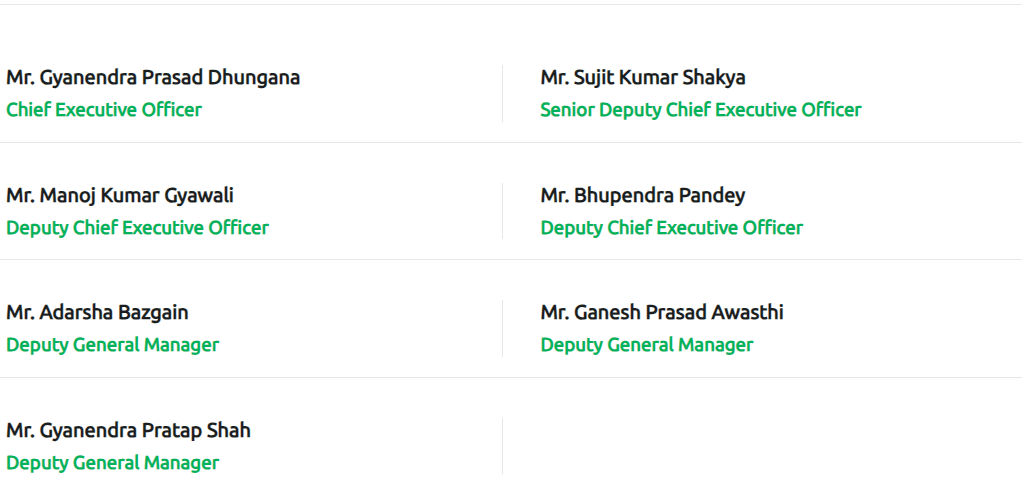This screenshot has height=494, width=1022.
Task: Open Mr. Gyanendra Pratap Shah's profile
Action: (128, 431)
